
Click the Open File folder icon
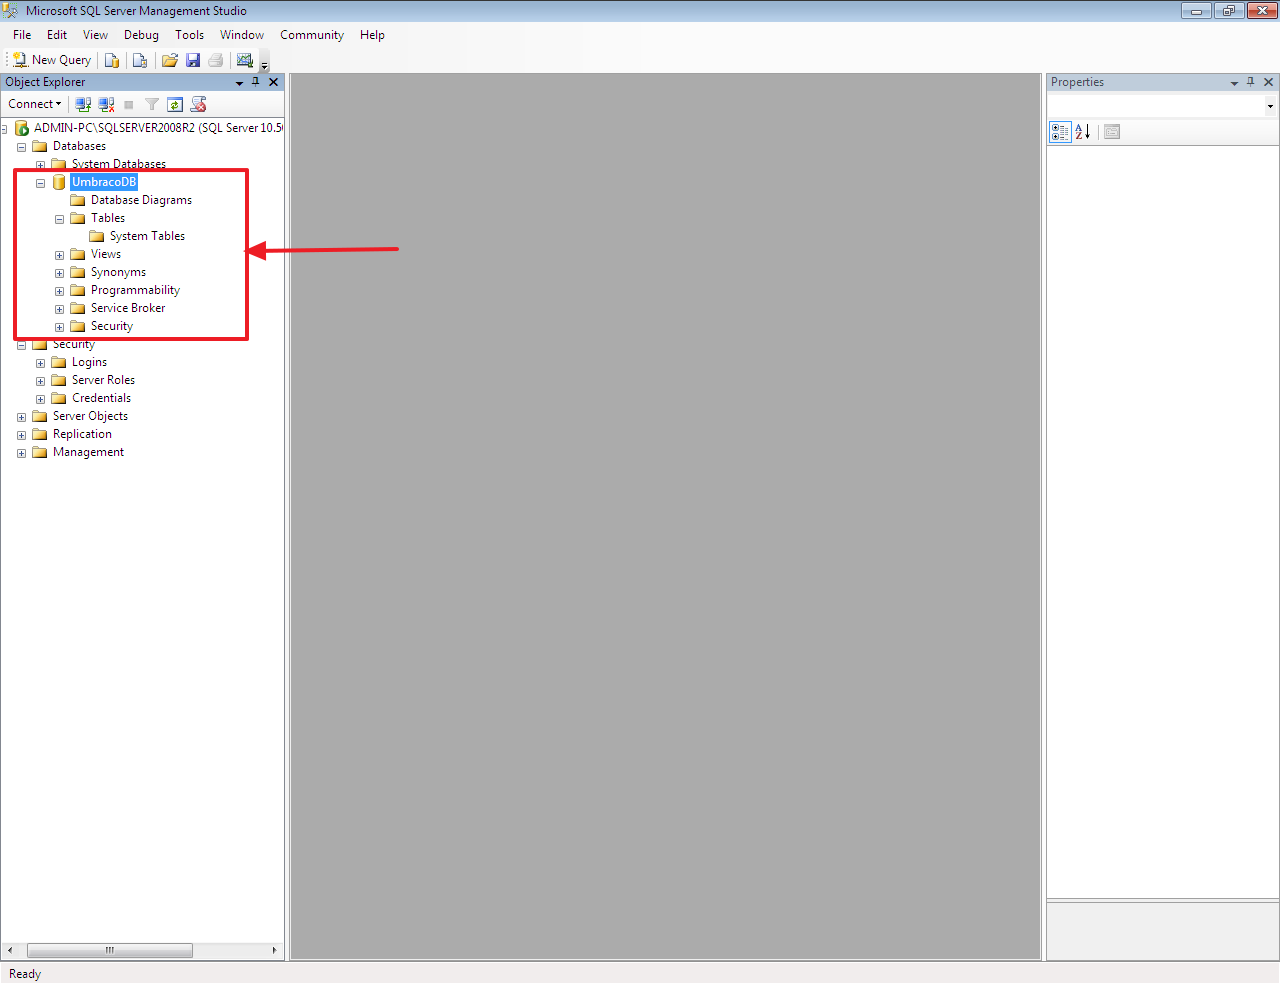coord(170,60)
